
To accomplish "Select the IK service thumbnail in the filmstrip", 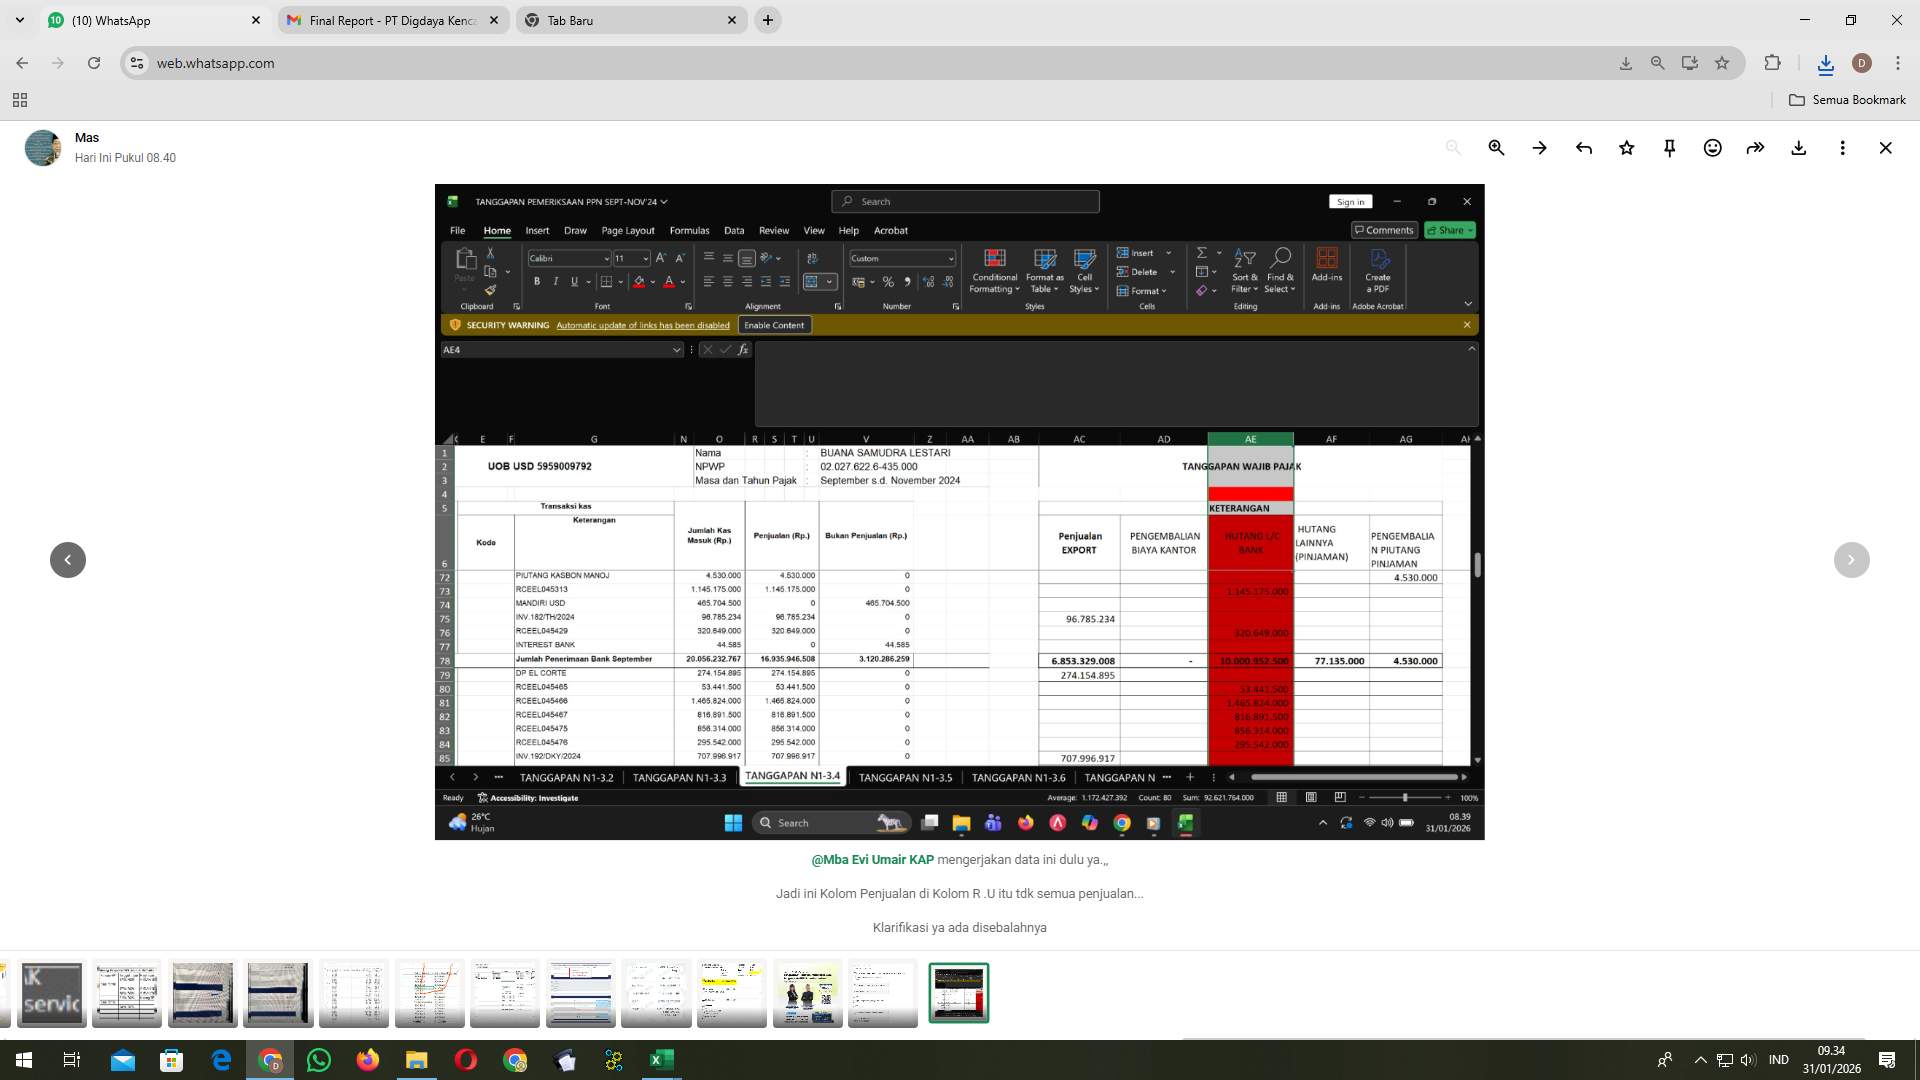I will pyautogui.click(x=51, y=993).
